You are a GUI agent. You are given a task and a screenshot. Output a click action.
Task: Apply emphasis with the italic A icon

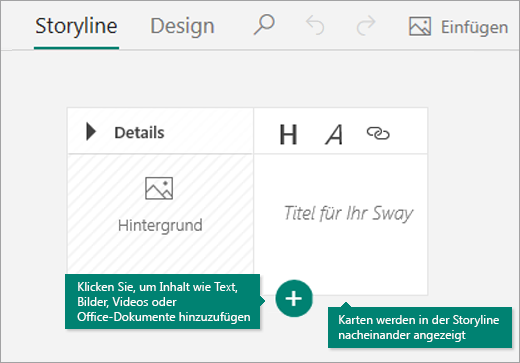pyautogui.click(x=334, y=135)
